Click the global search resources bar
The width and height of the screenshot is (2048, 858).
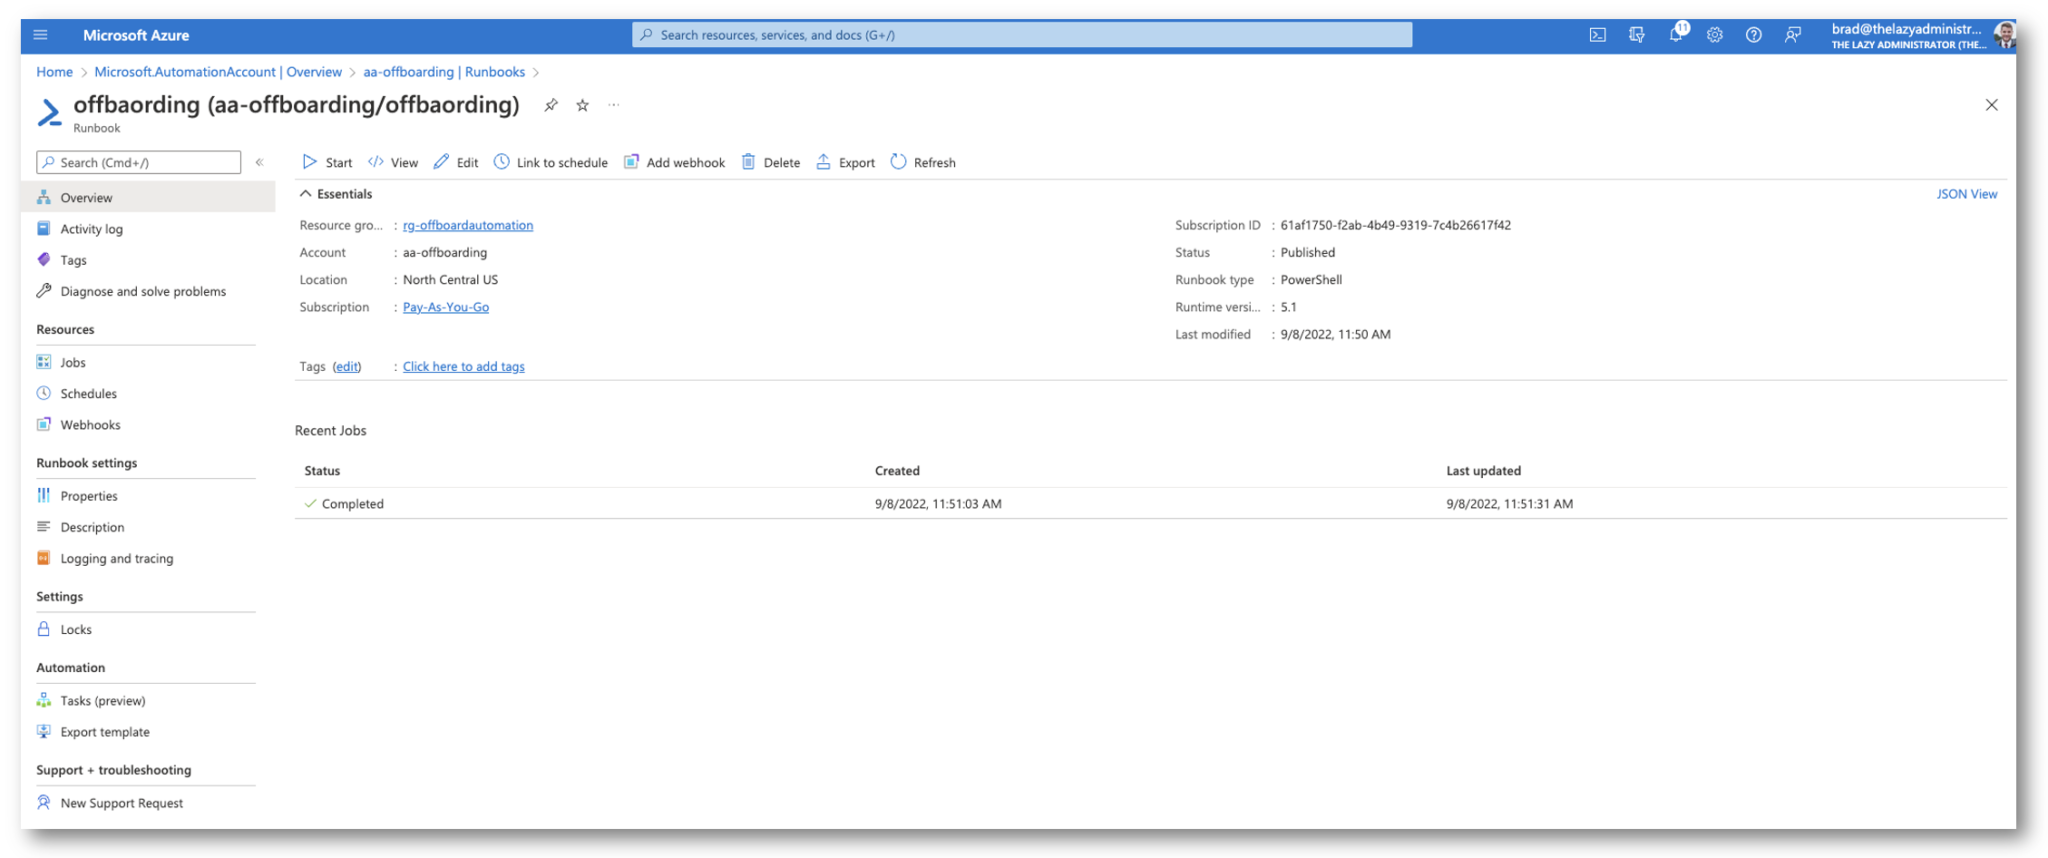point(1022,35)
